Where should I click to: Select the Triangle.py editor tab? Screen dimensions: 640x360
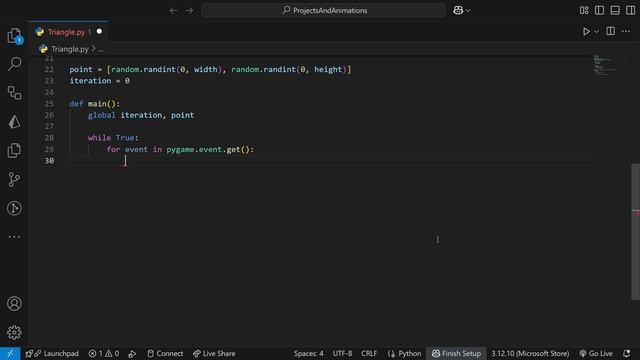(x=68, y=32)
